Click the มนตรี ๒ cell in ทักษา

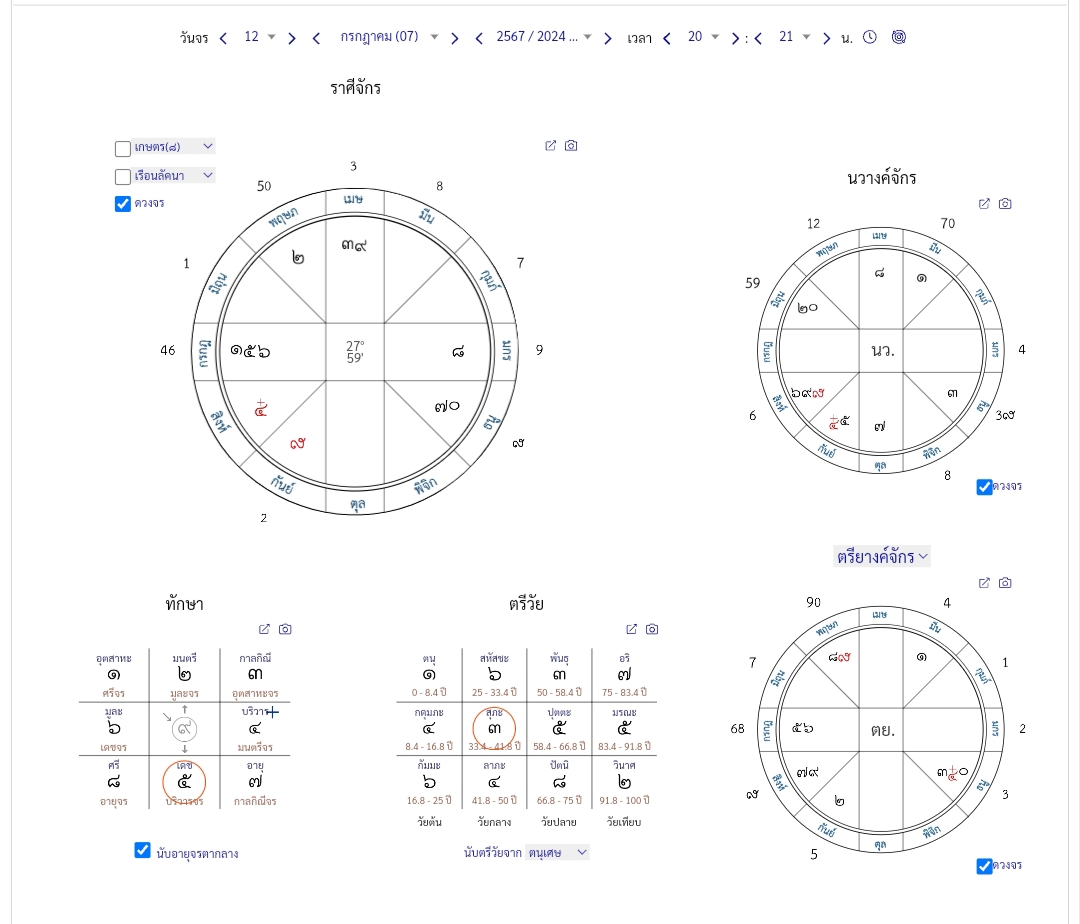click(x=184, y=675)
